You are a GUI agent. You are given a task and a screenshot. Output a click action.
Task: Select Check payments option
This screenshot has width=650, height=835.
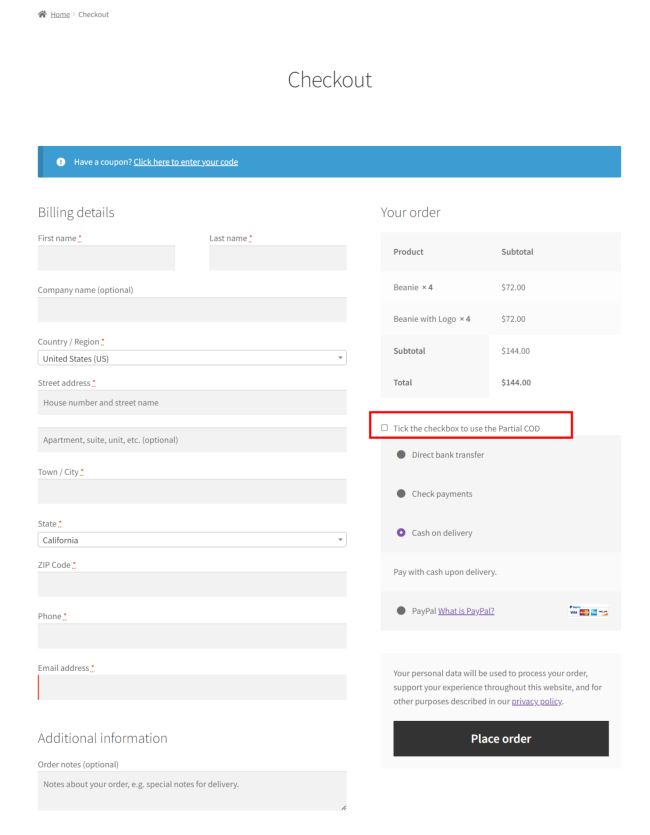pyautogui.click(x=401, y=494)
